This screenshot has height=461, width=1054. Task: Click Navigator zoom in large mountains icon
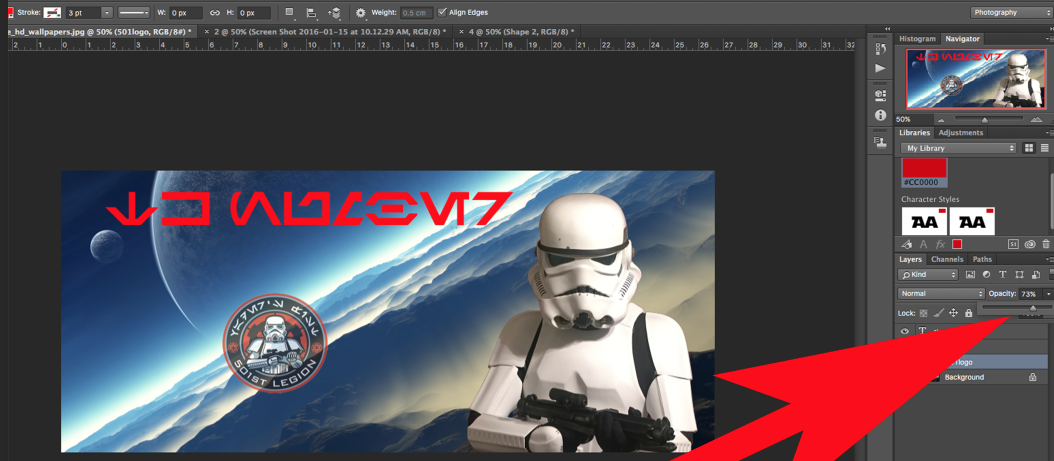point(1036,119)
